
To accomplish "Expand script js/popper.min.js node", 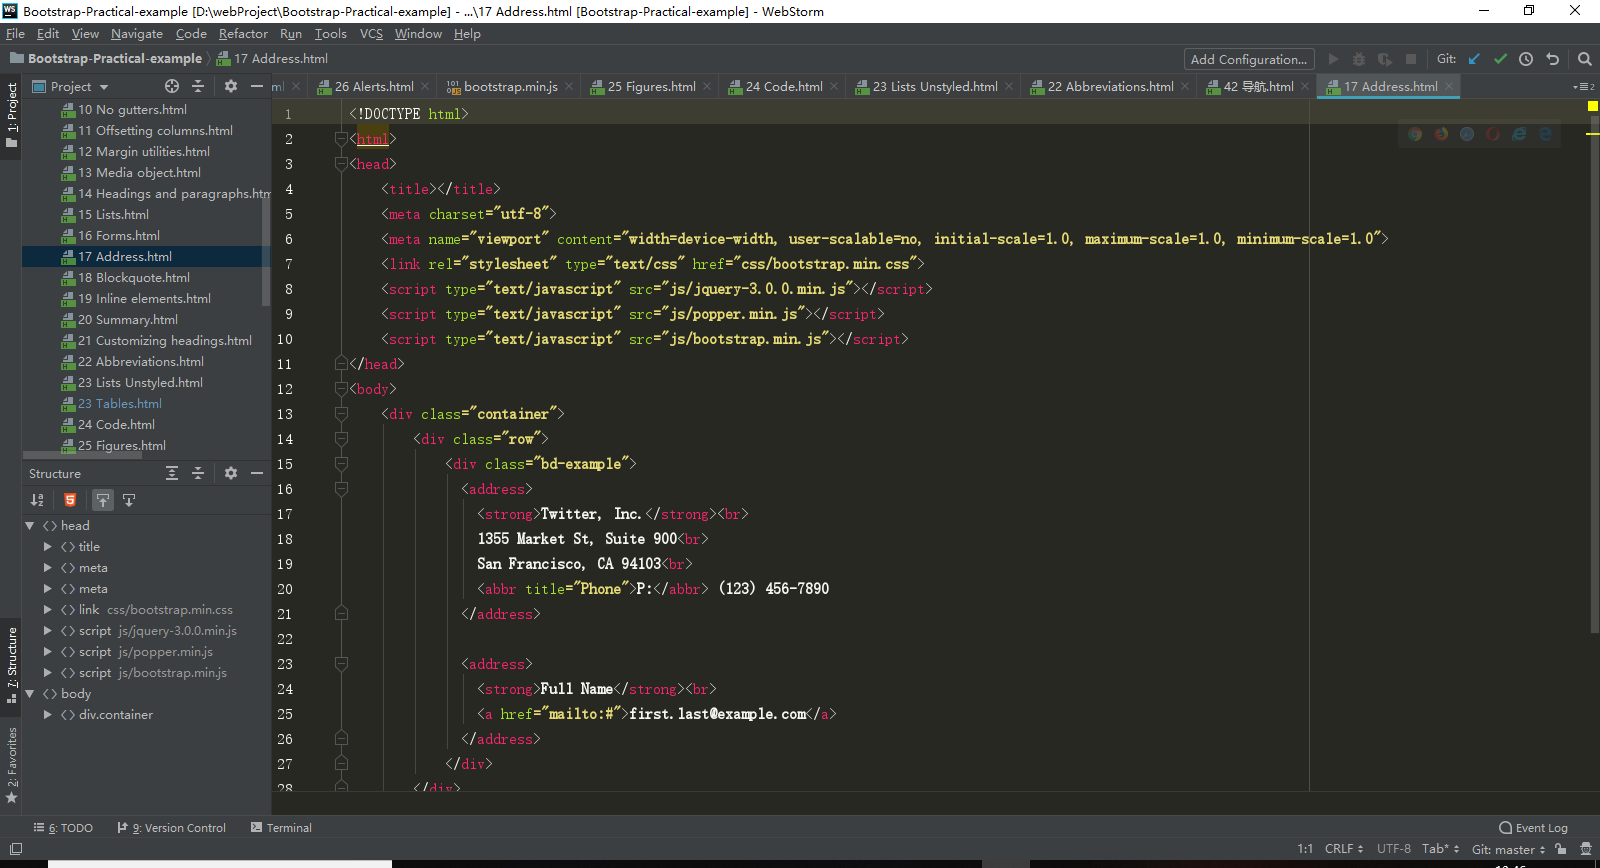I will pyautogui.click(x=47, y=652).
